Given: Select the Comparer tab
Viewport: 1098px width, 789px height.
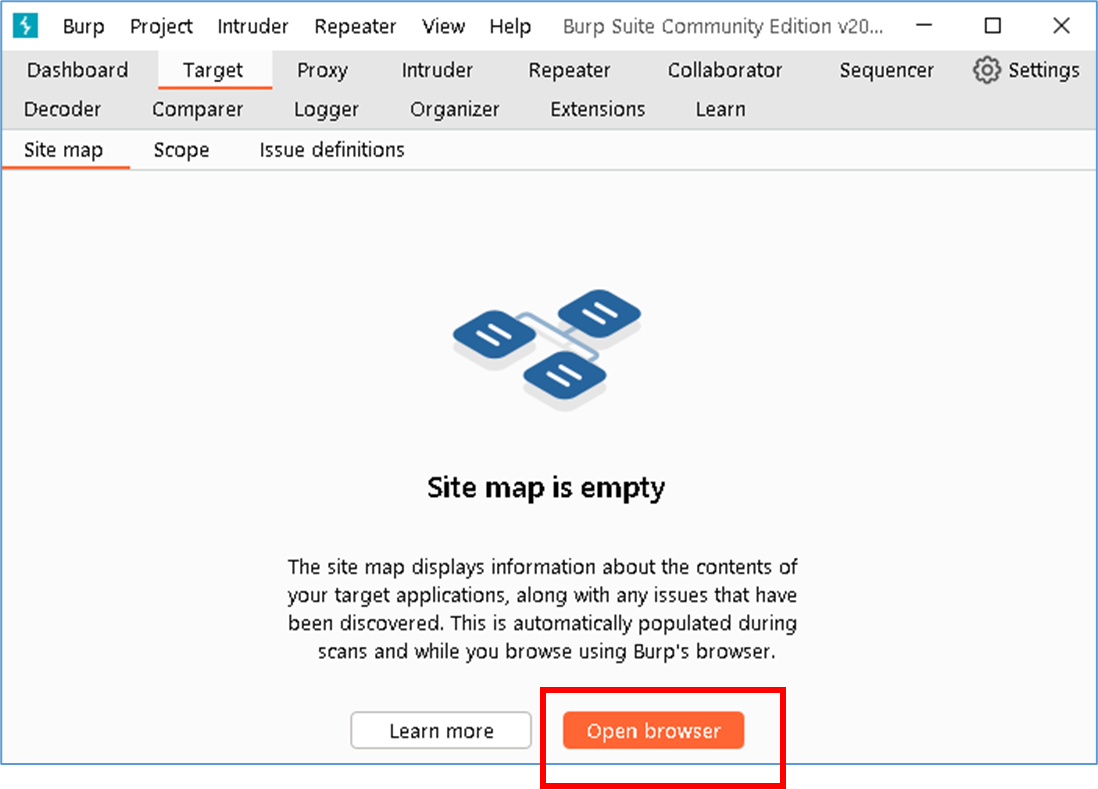Looking at the screenshot, I should [x=197, y=109].
